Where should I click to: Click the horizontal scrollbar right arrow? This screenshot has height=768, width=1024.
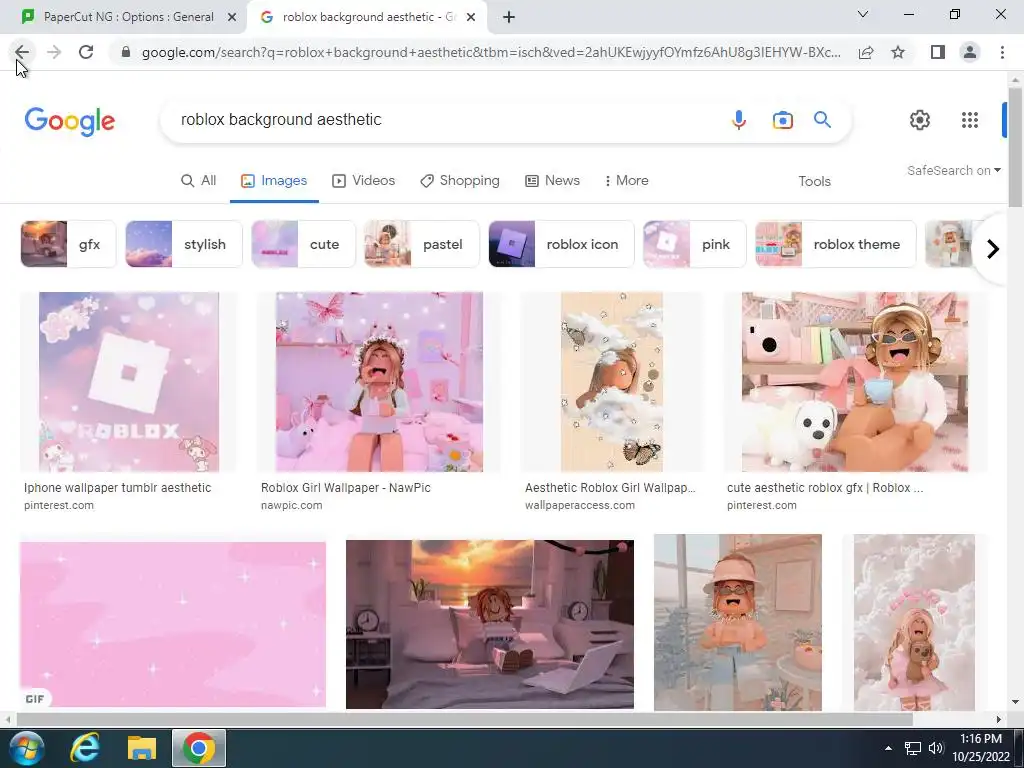pyautogui.click(x=999, y=719)
